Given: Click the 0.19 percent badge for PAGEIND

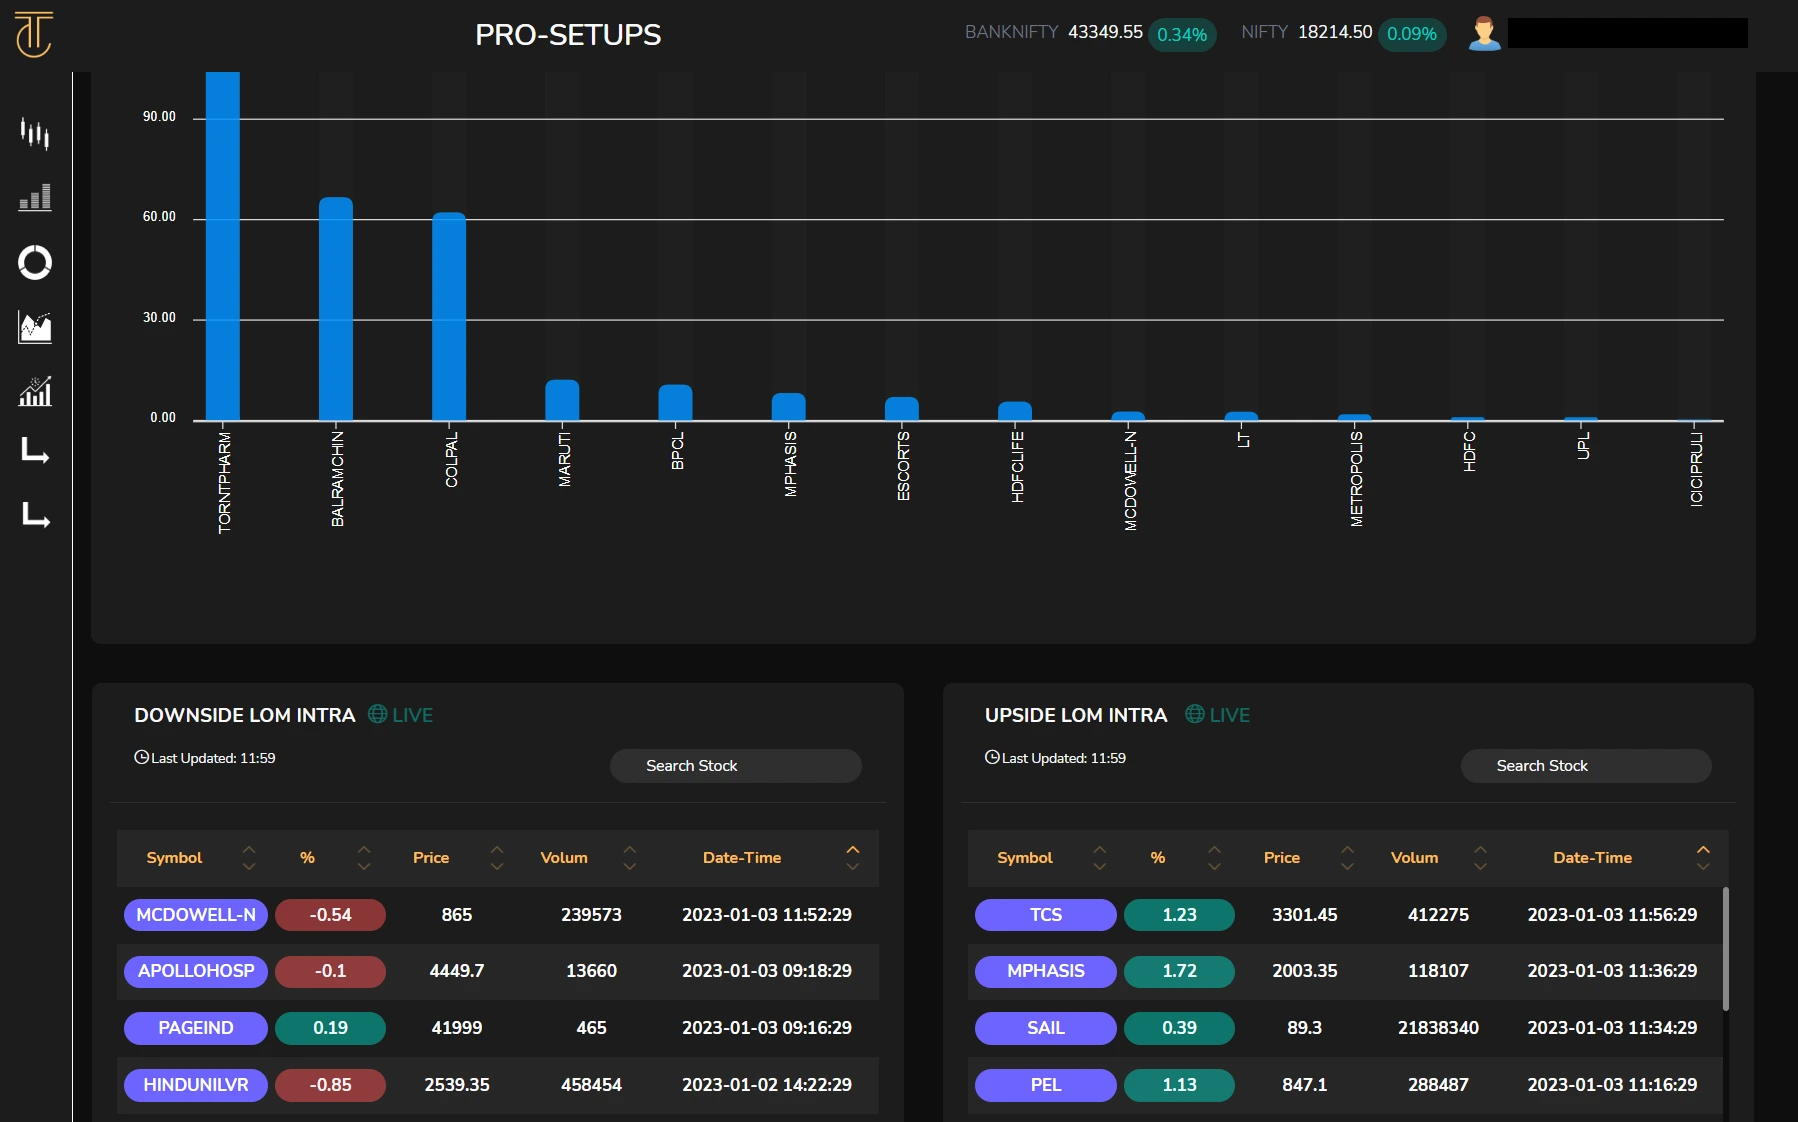Looking at the screenshot, I should coord(330,1028).
